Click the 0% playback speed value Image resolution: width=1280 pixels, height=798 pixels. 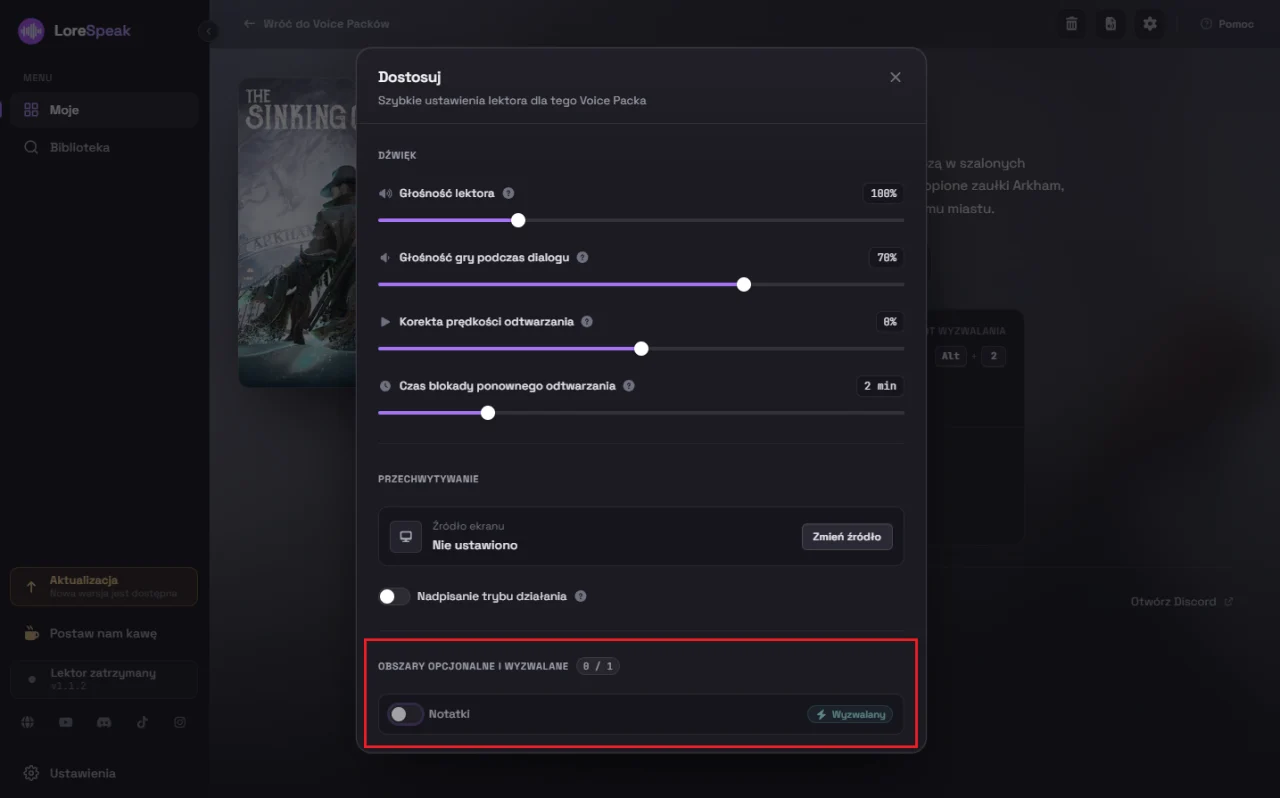(890, 322)
